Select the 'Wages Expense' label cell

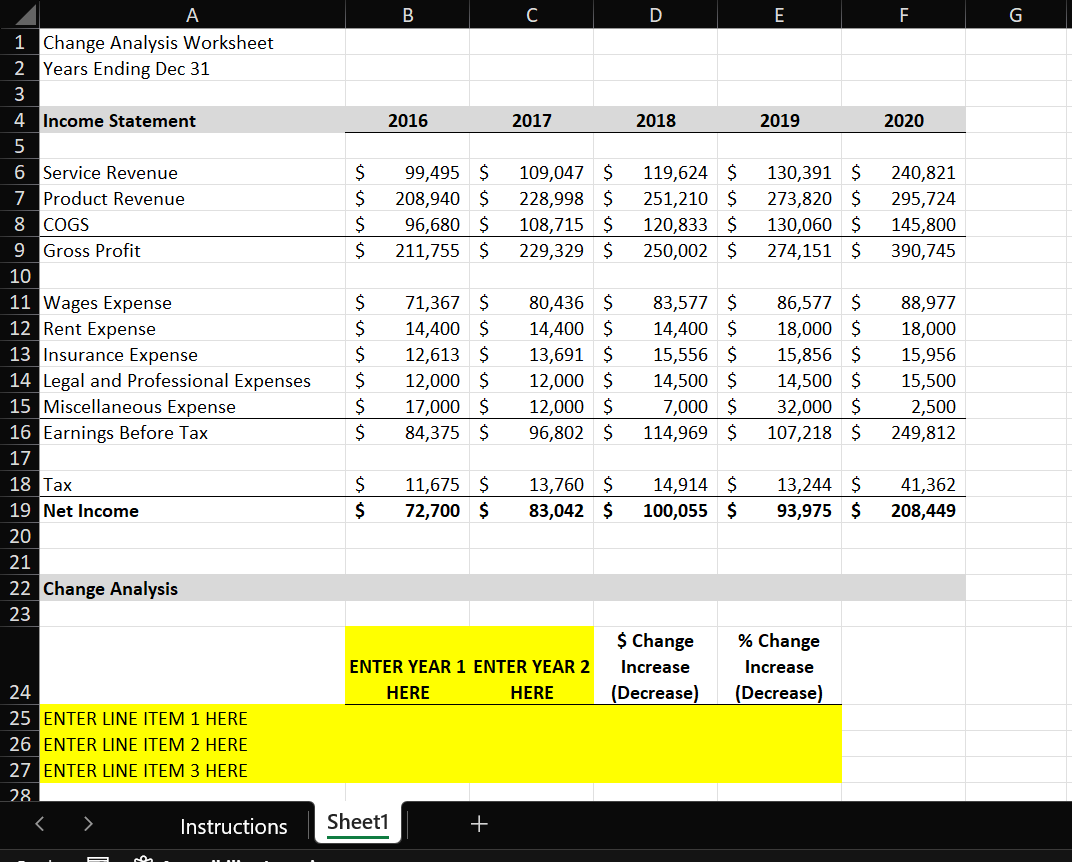tap(192, 302)
